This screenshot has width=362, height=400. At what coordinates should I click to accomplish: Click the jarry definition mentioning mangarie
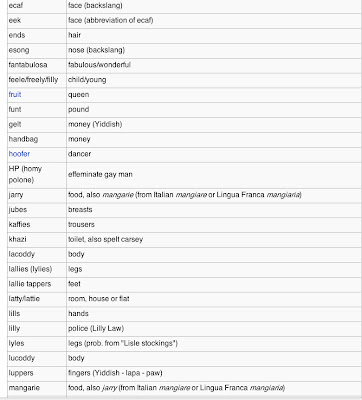coord(185,195)
